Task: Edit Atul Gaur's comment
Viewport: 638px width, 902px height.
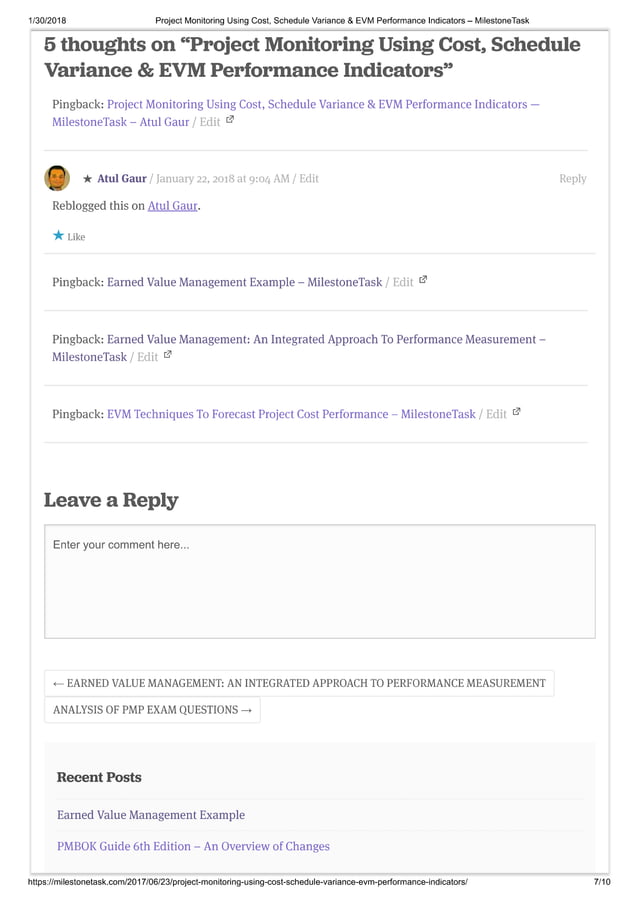Action: [x=309, y=178]
